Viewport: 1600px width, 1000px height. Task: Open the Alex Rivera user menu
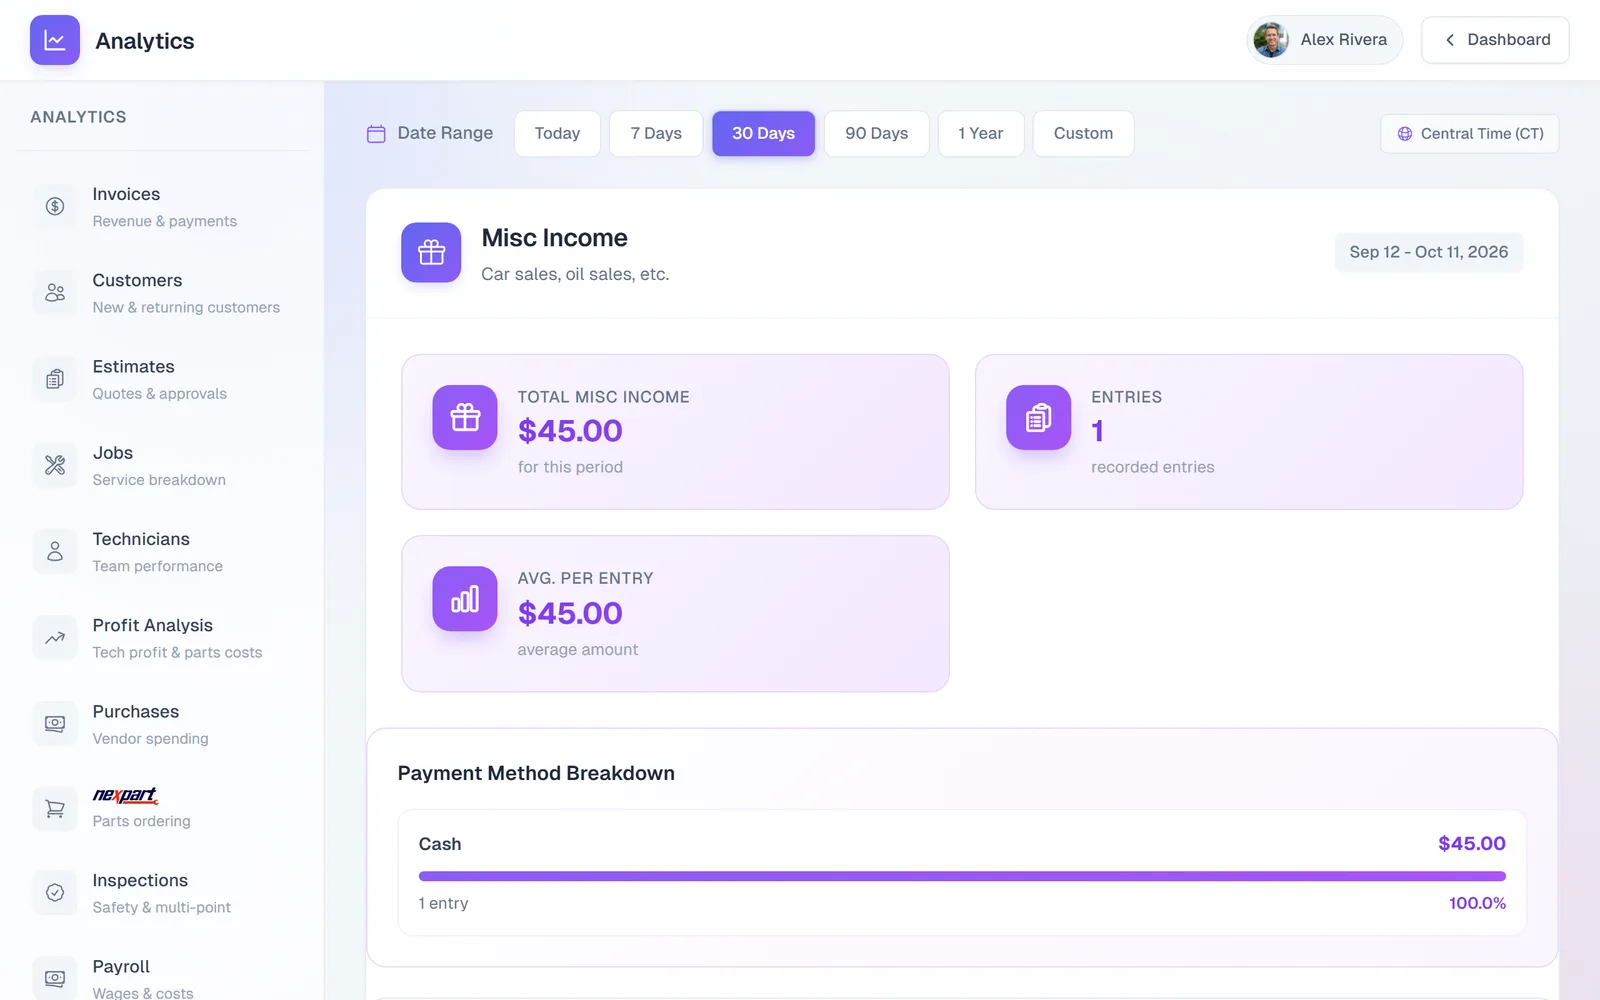click(1325, 40)
